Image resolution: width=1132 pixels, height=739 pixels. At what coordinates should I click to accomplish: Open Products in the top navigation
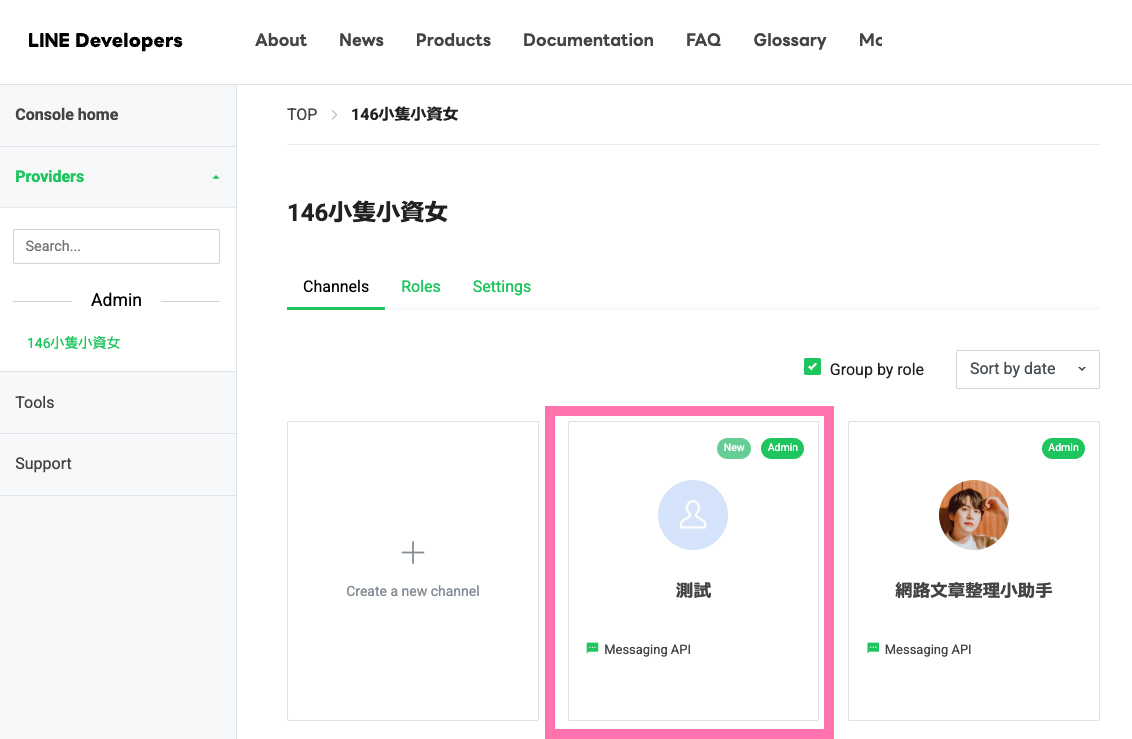click(x=453, y=41)
